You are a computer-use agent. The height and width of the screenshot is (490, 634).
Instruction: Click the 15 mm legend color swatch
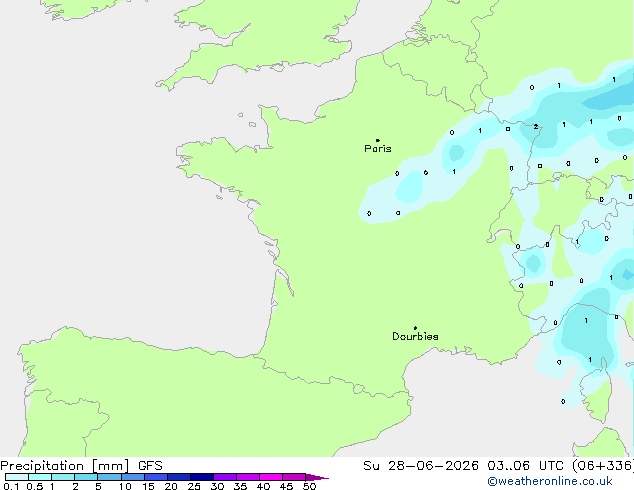pos(155,477)
